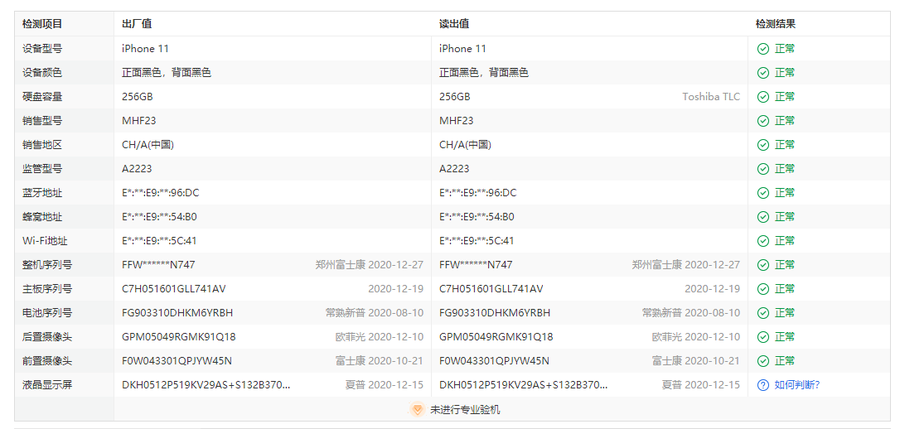Click the green check icon for 销售地区
Image resolution: width=900 pixels, height=429 pixels.
tap(763, 145)
